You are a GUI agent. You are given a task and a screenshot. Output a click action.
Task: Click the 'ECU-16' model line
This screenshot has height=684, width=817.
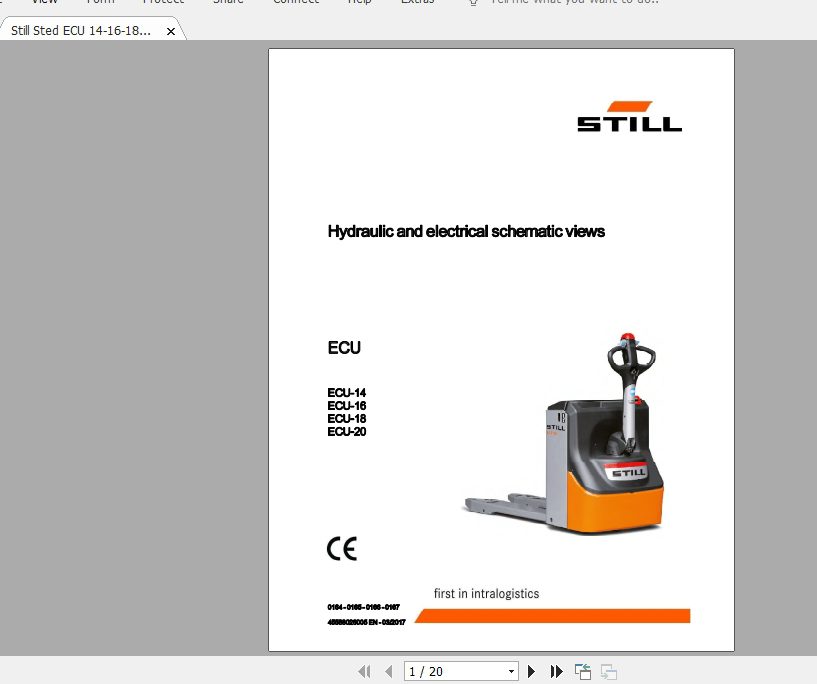click(346, 406)
